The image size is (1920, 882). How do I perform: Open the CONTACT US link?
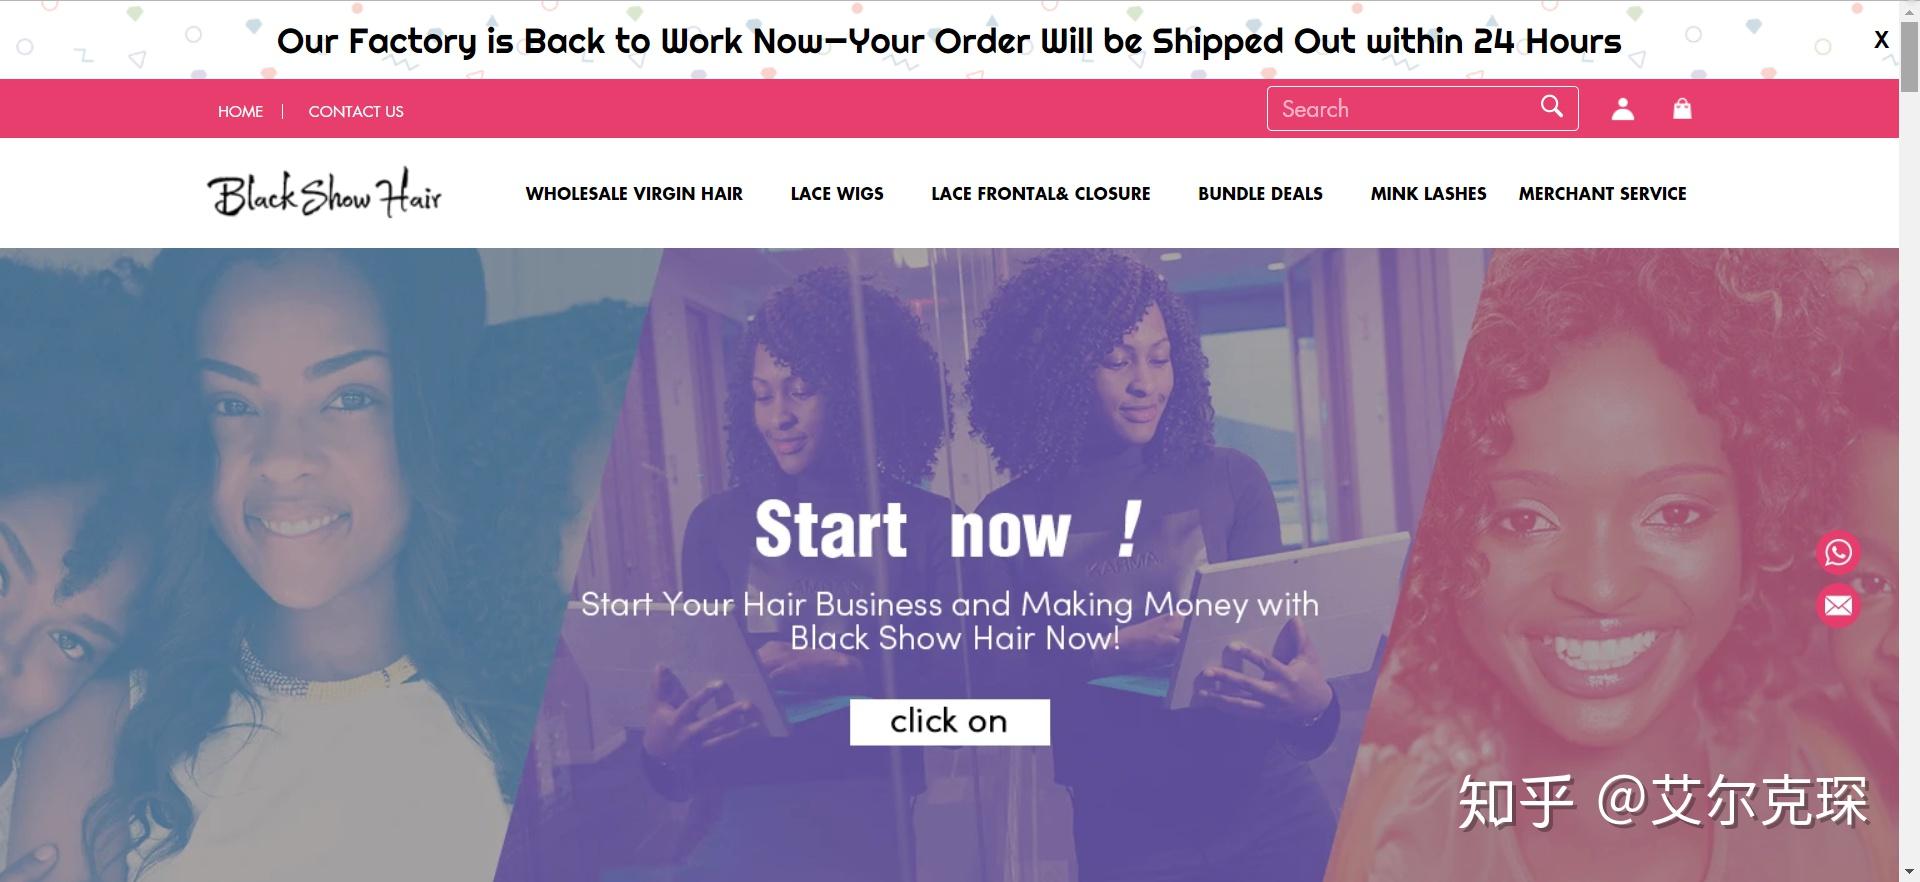coord(356,111)
